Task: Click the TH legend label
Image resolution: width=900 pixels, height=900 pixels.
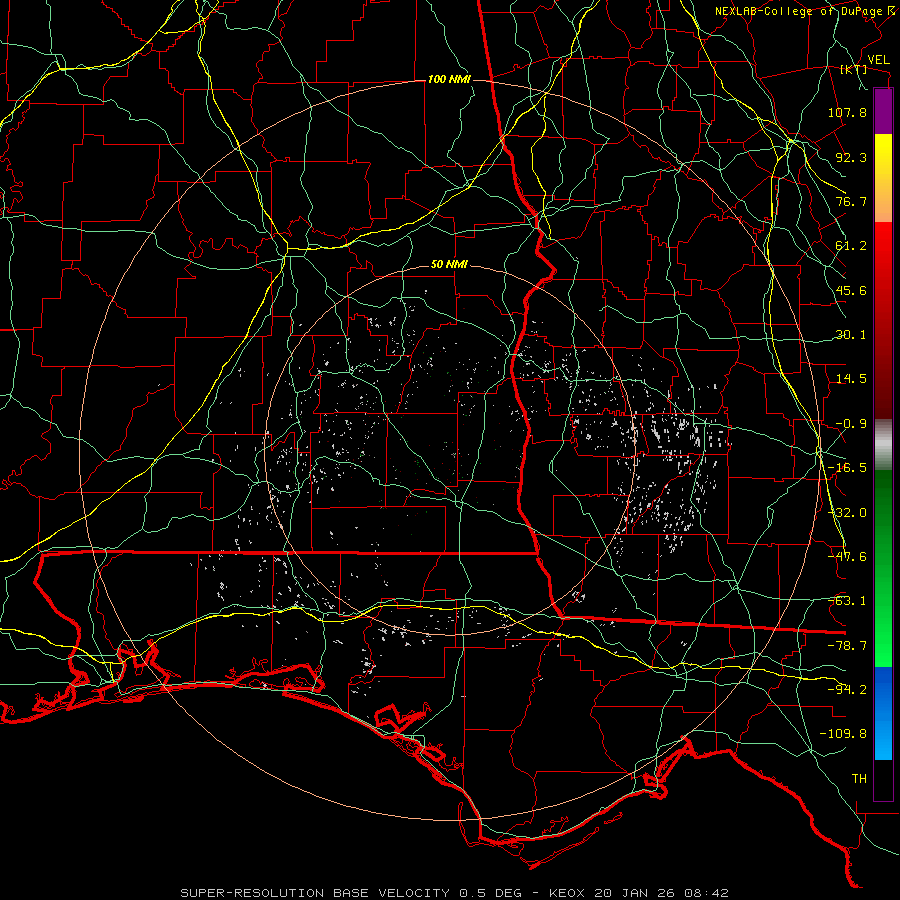Action: click(x=859, y=779)
